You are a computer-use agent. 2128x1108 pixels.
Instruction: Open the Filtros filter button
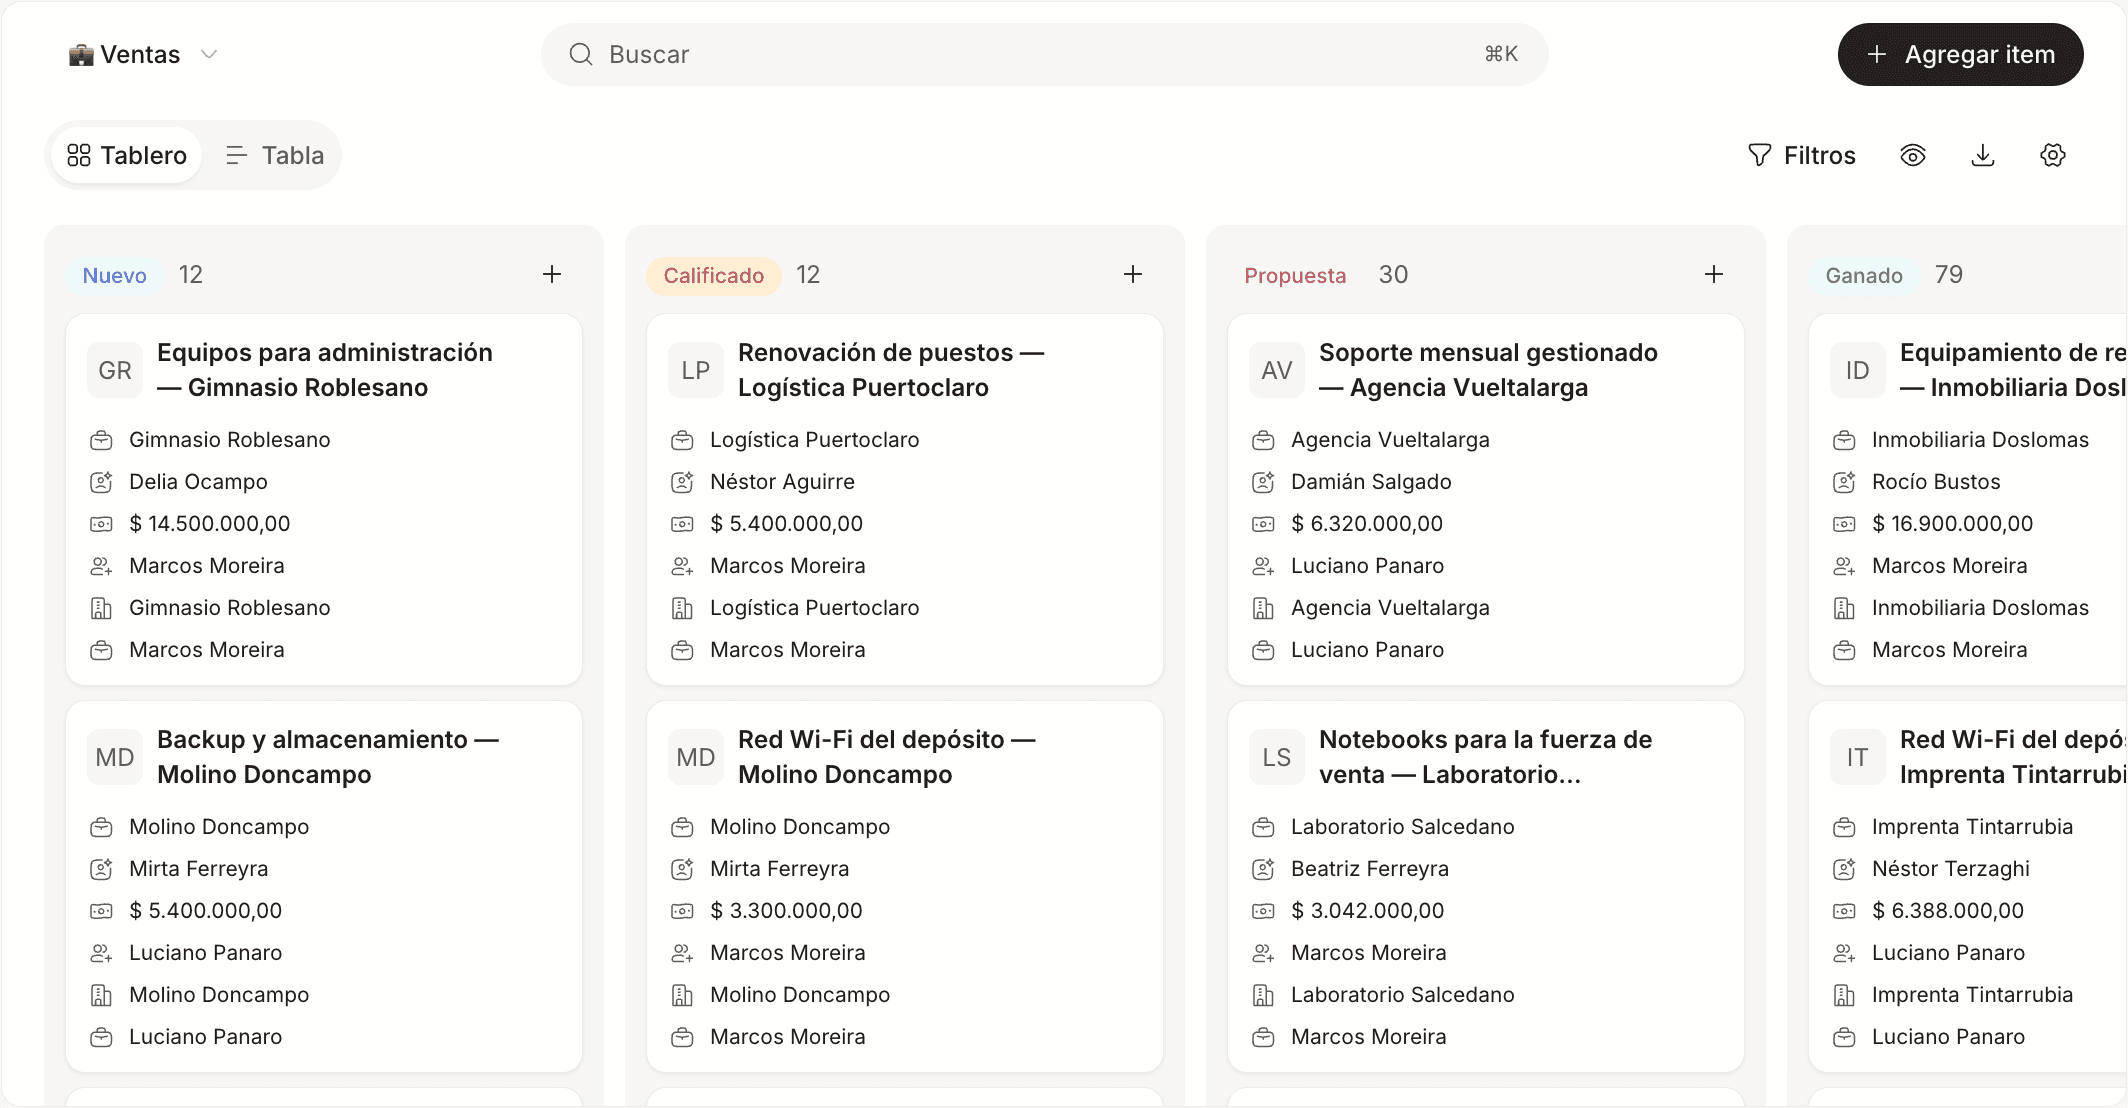(1802, 155)
